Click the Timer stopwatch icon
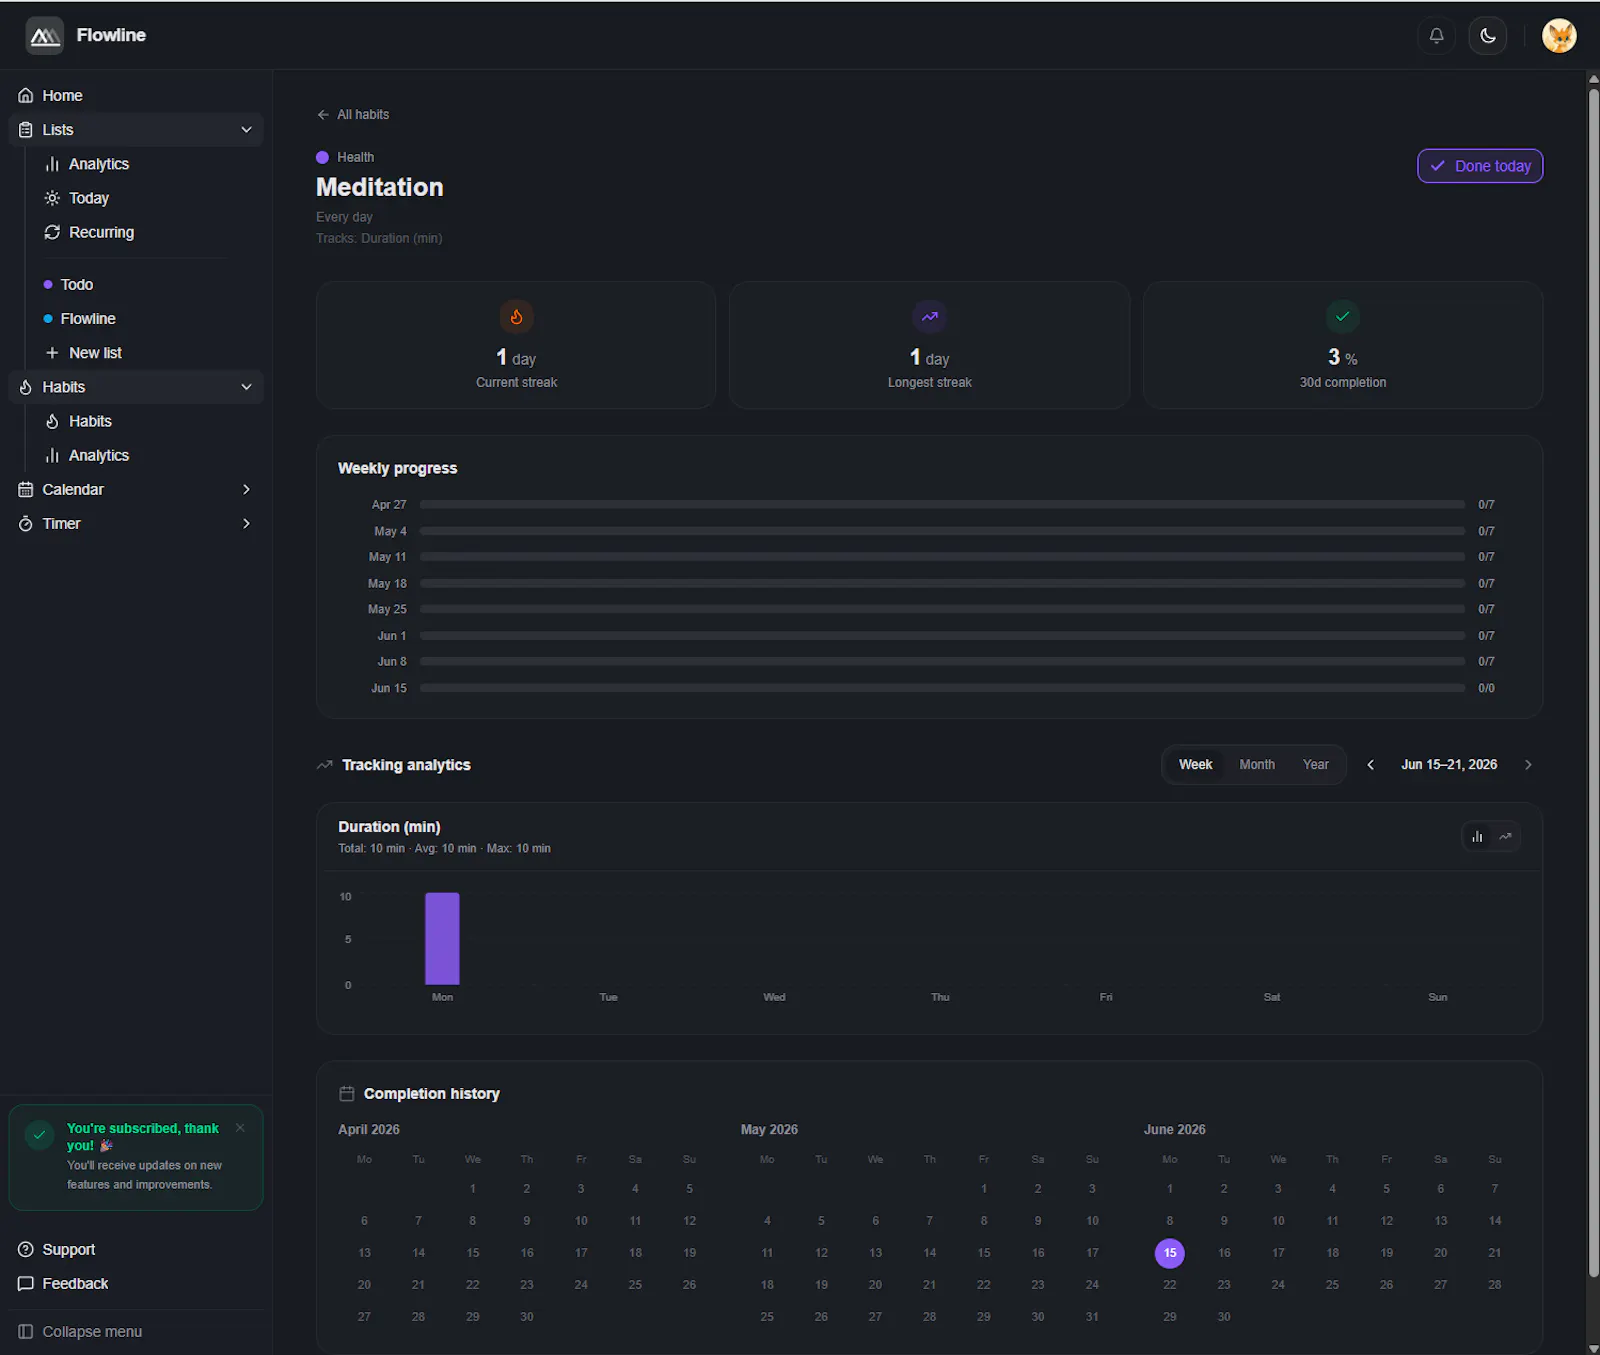Viewport: 1600px width, 1355px height. pyautogui.click(x=26, y=523)
